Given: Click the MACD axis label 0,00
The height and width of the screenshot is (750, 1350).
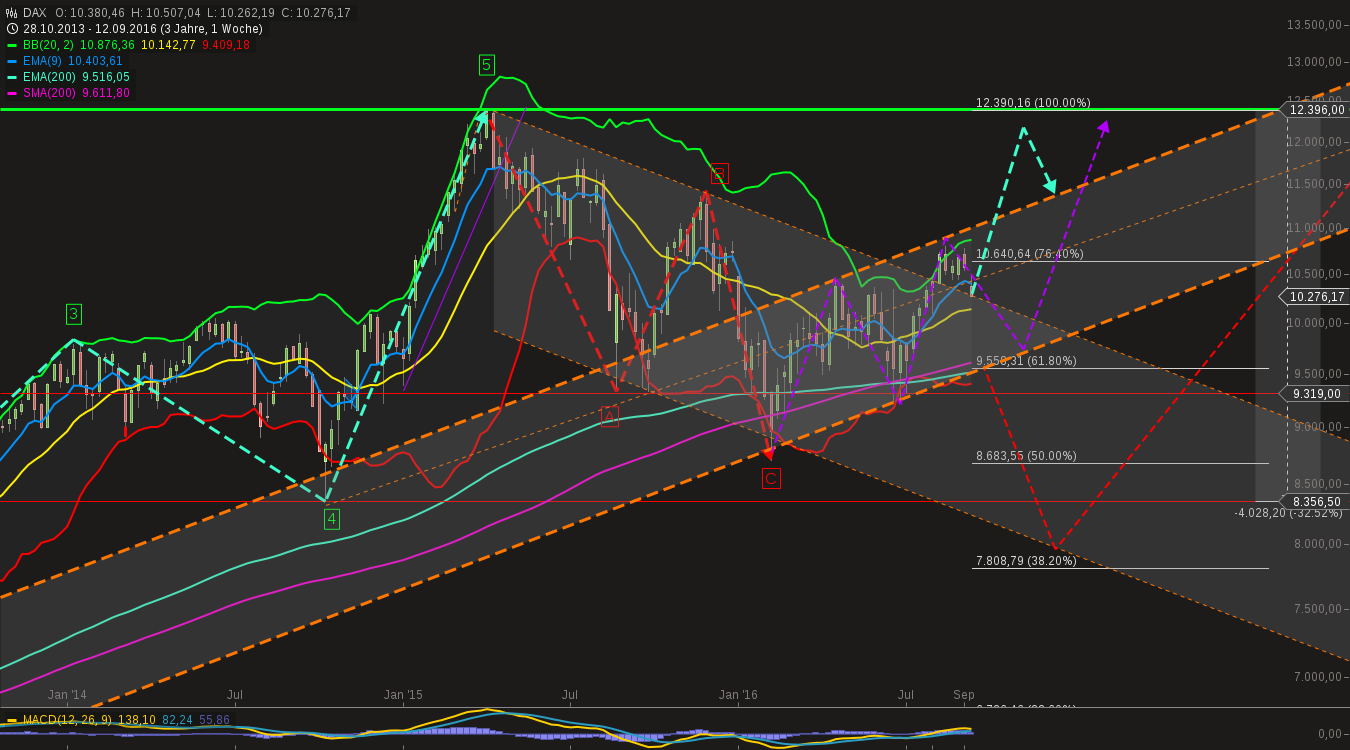Looking at the screenshot, I should [1330, 735].
